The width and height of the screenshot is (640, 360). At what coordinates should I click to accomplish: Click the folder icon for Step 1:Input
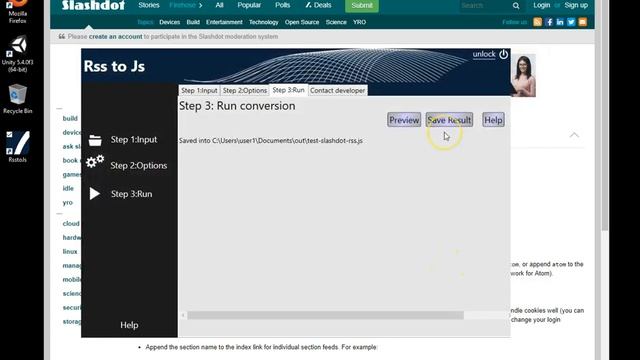pos(95,140)
